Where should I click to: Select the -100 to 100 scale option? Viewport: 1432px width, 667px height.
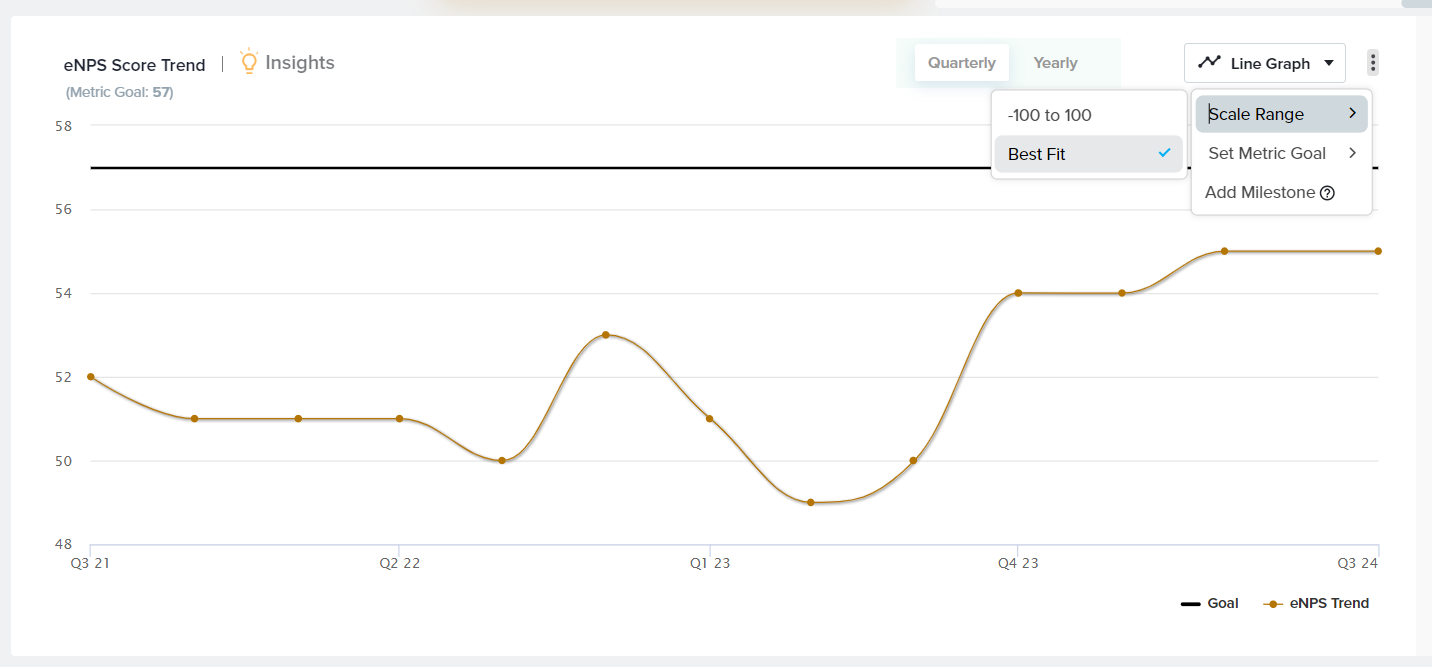tap(1049, 115)
